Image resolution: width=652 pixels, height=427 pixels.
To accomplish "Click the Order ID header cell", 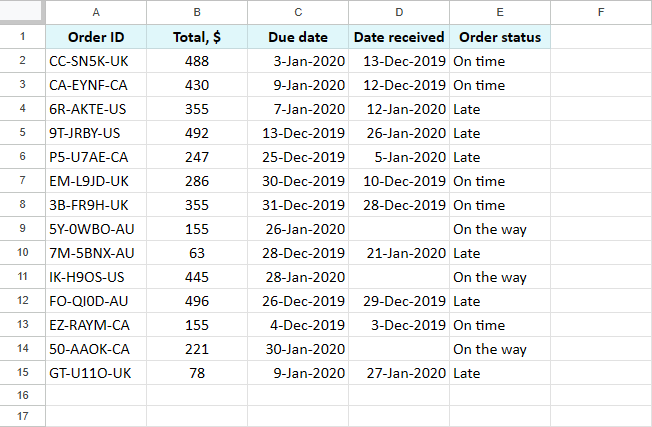I will 96,37.
